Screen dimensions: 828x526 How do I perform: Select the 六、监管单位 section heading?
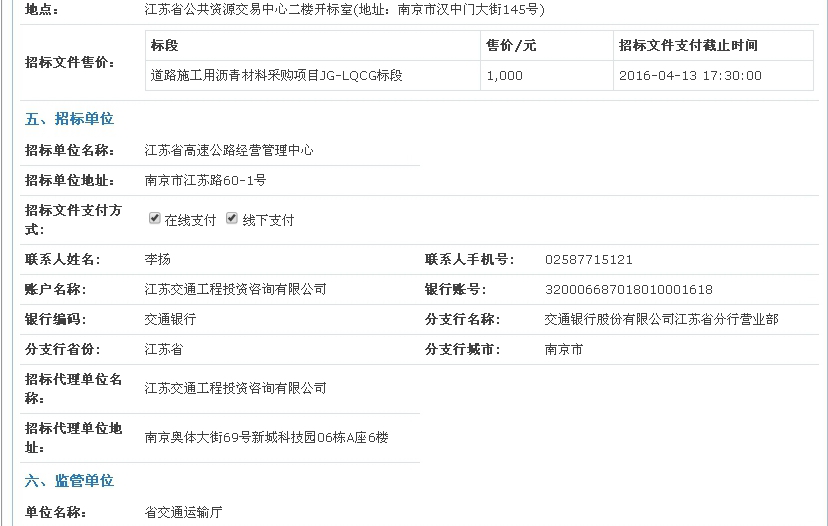pyautogui.click(x=69, y=481)
